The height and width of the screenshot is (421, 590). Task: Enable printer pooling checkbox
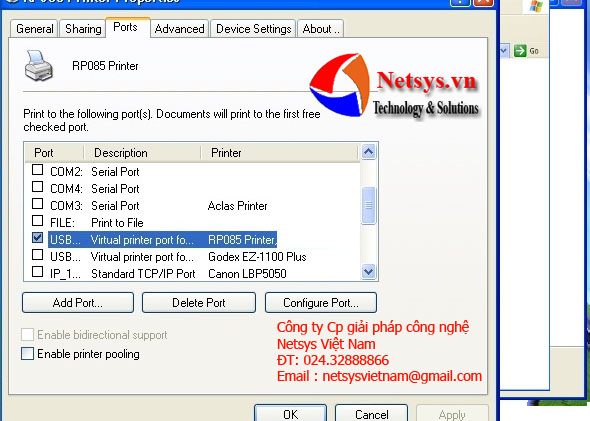click(27, 354)
